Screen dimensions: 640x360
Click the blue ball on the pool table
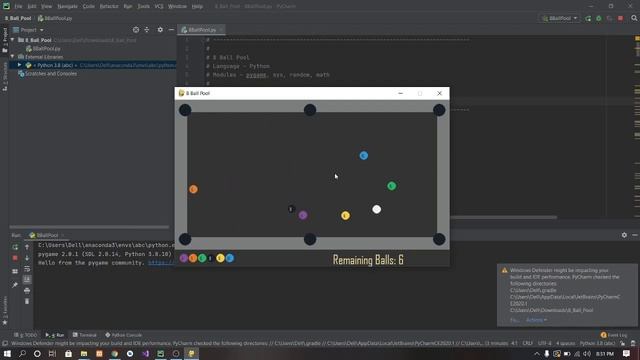pyautogui.click(x=364, y=156)
